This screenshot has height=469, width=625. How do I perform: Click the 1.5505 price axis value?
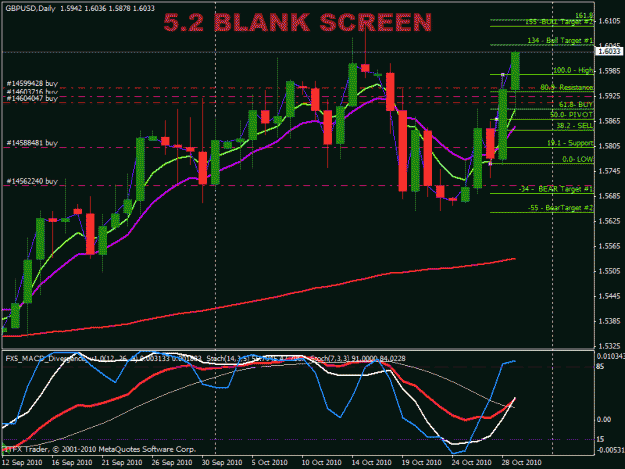coord(609,271)
